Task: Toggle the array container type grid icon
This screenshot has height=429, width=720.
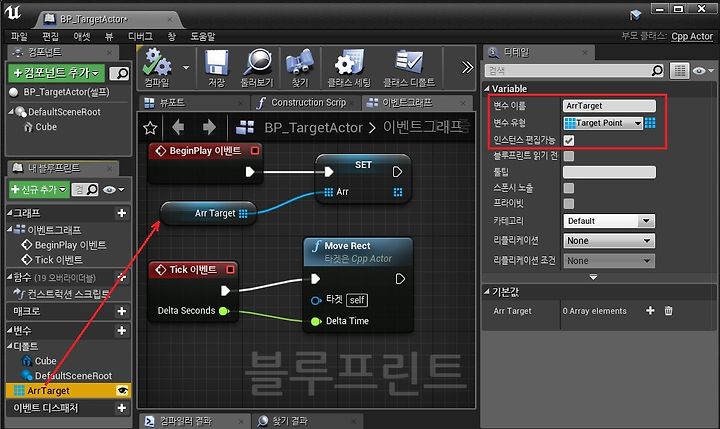Action: [650, 123]
